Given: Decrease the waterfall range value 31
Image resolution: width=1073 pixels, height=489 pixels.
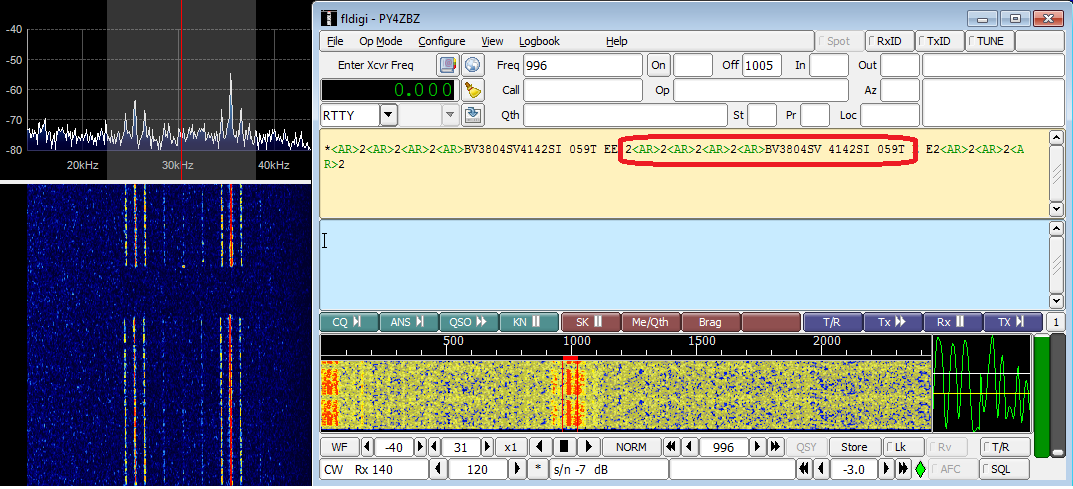Looking at the screenshot, I should coord(435,447).
